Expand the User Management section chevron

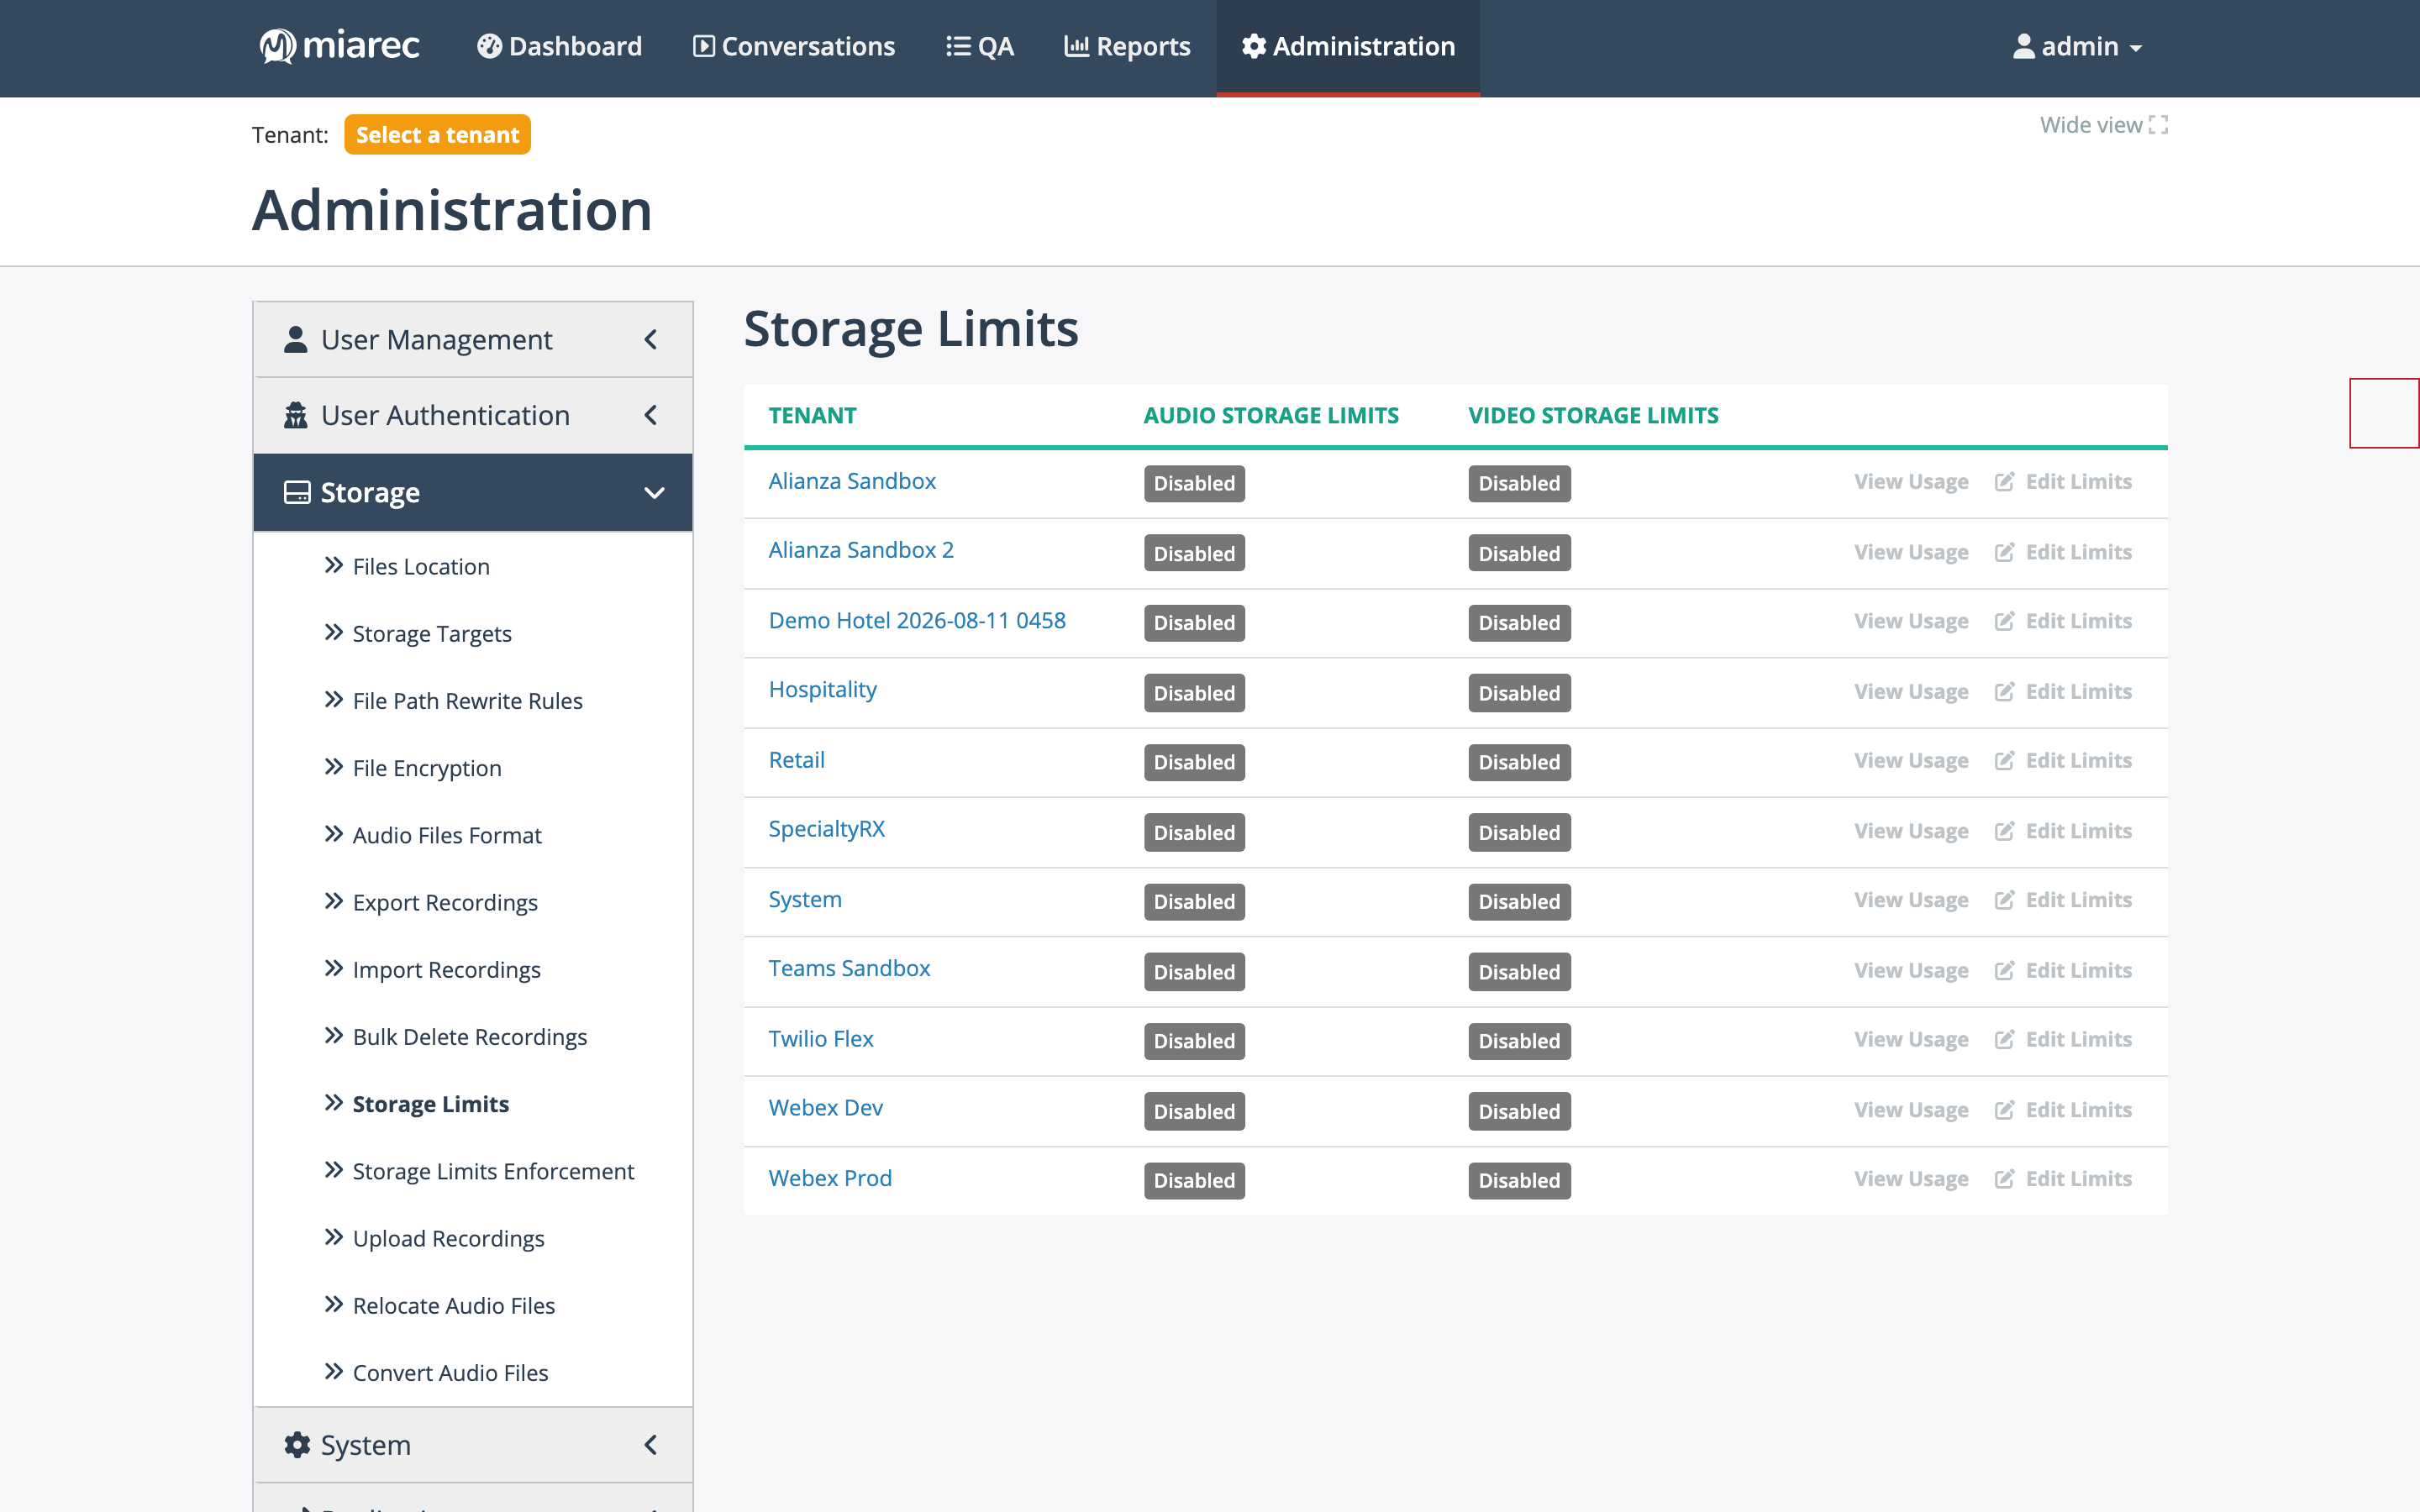point(651,340)
